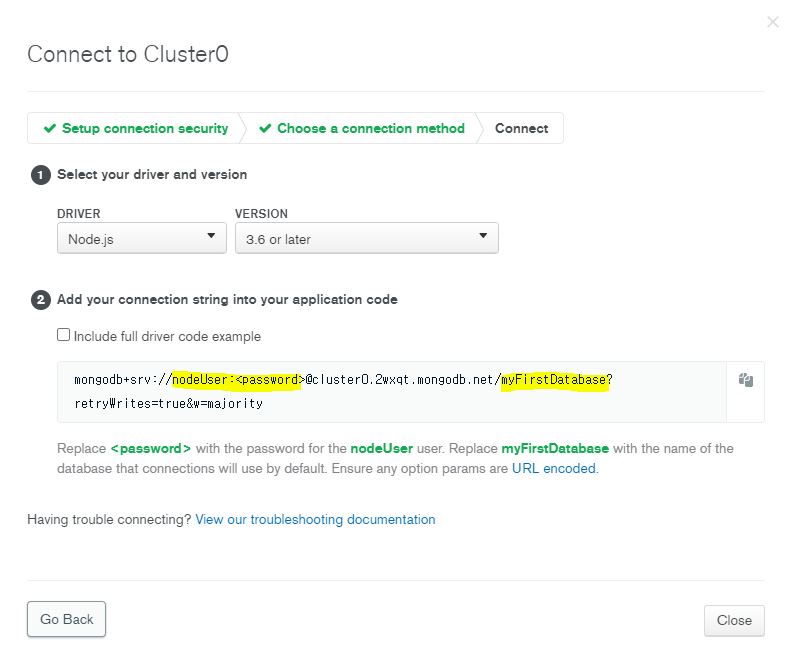
Task: Click the DRIVER label
Action: pos(79,214)
